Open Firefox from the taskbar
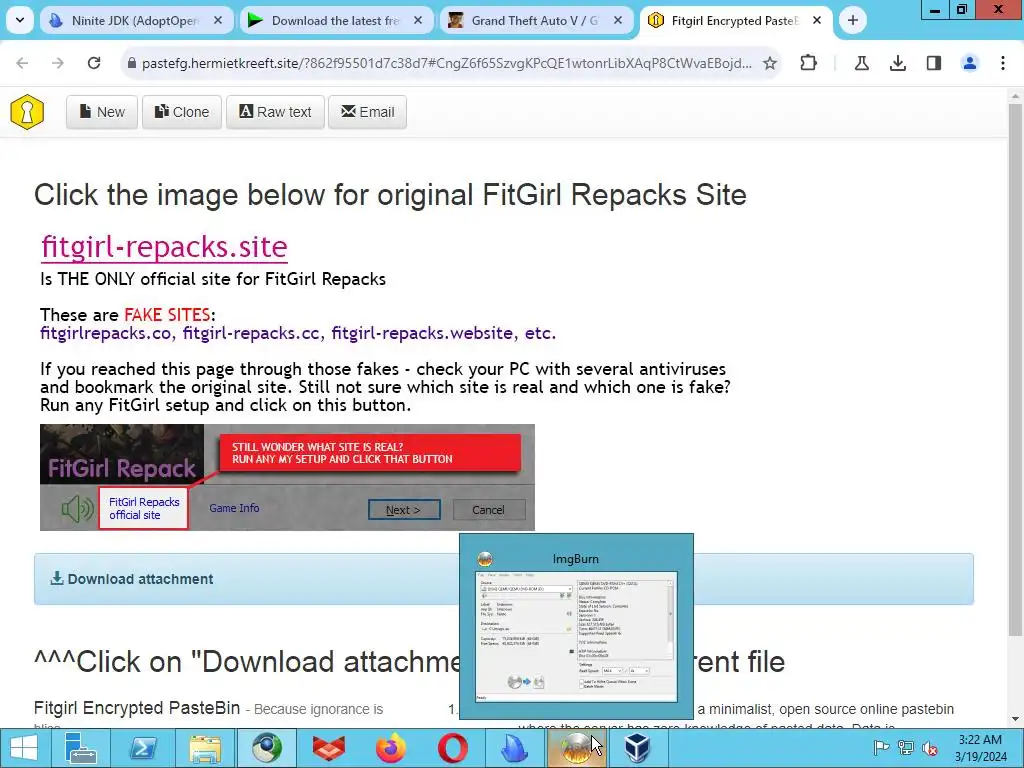The height and width of the screenshot is (768, 1024). (x=391, y=748)
